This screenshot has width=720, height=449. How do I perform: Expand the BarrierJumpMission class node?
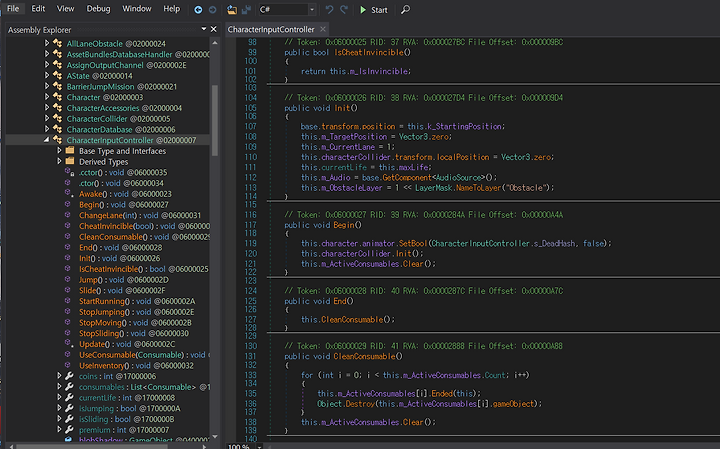tap(47, 86)
